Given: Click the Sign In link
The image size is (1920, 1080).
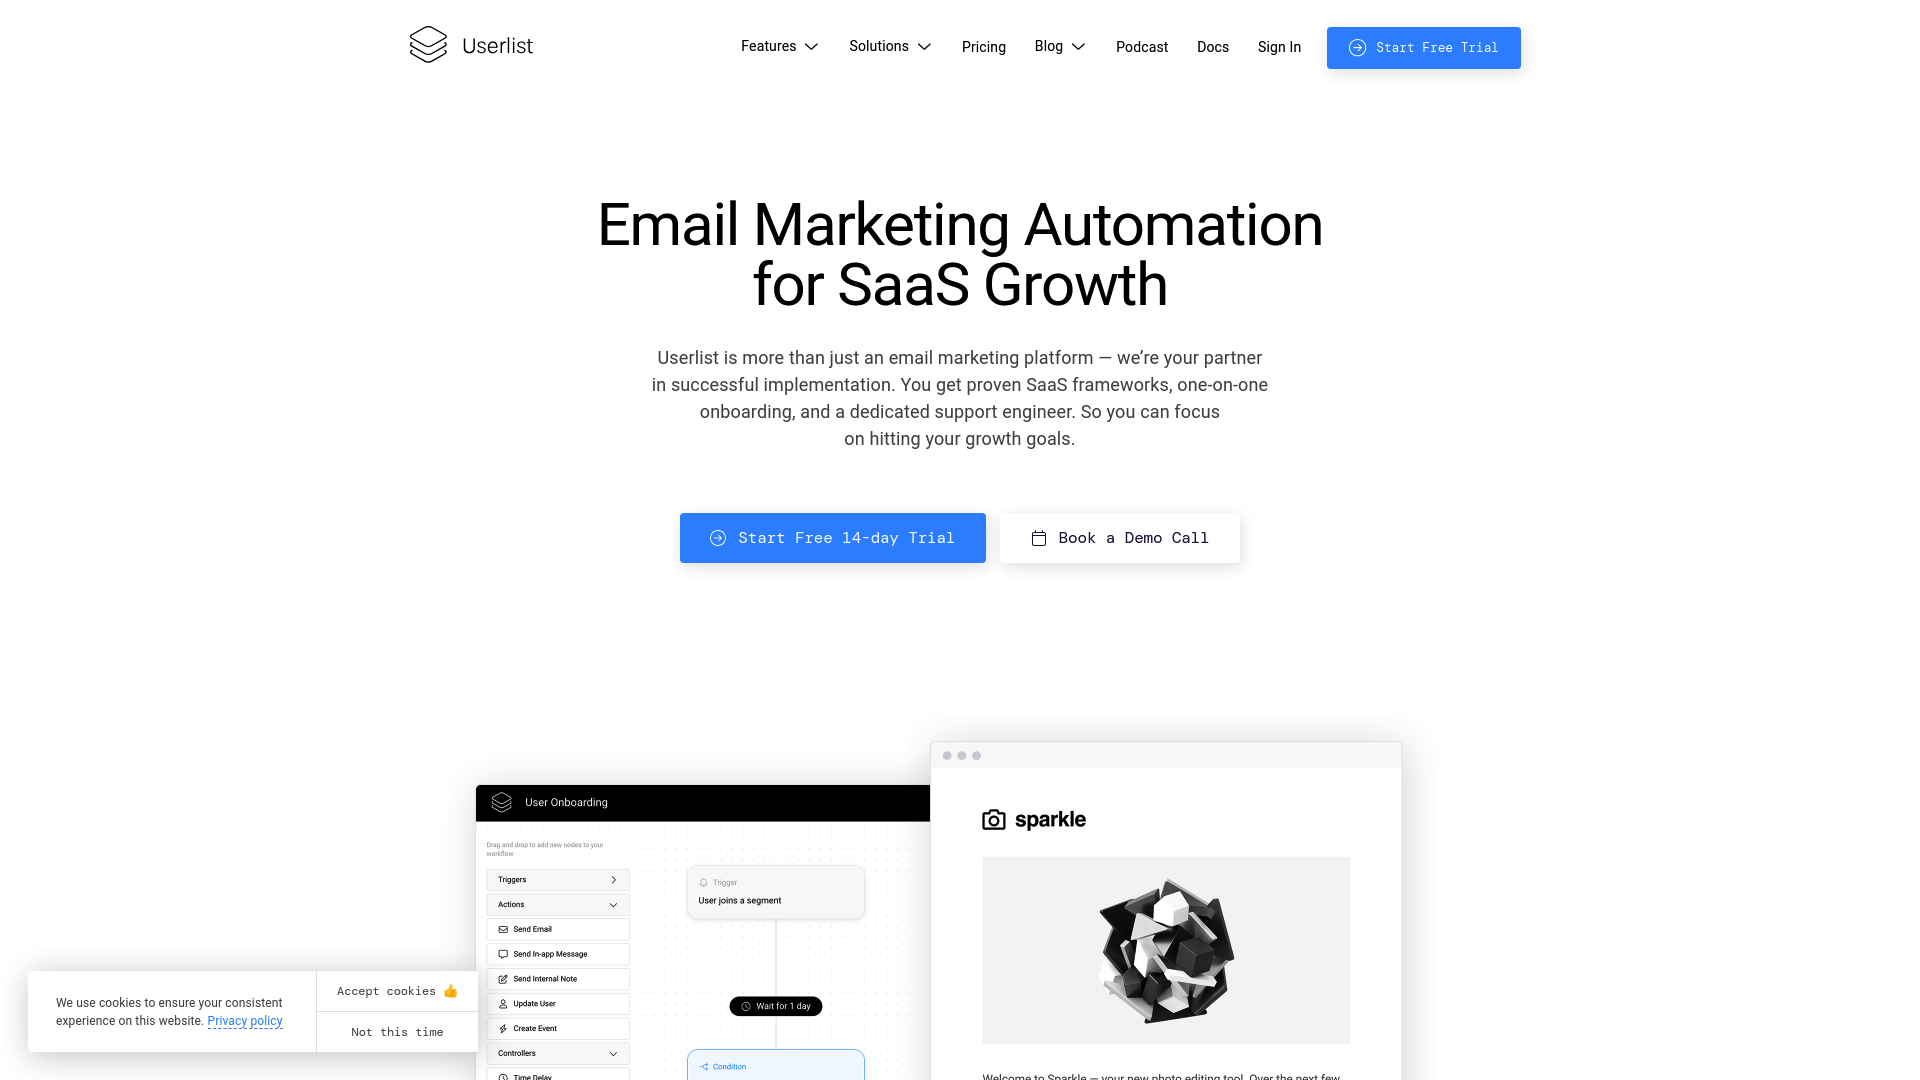Looking at the screenshot, I should (1279, 47).
